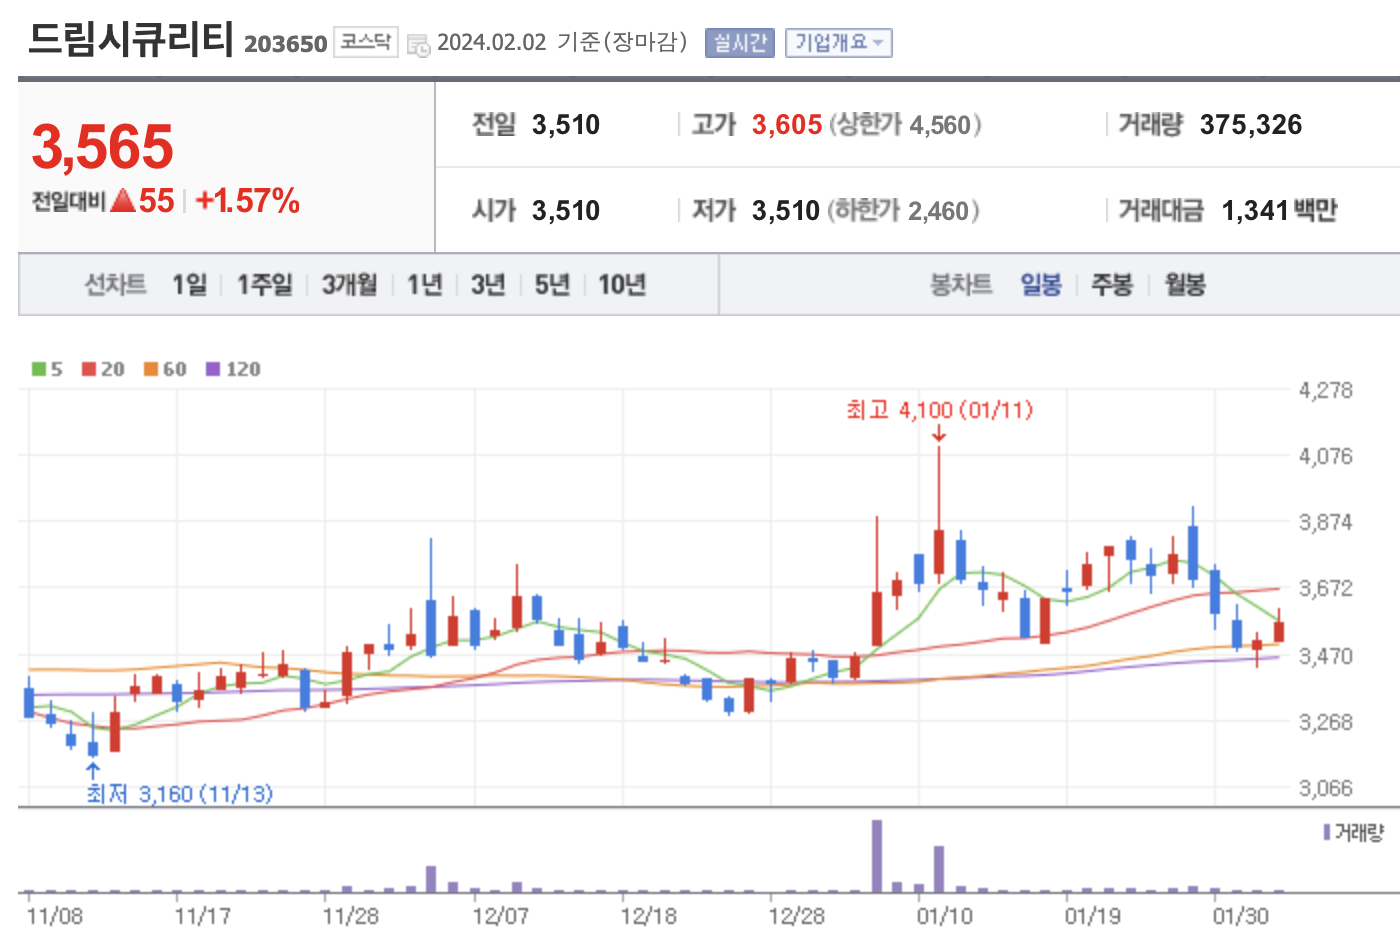The height and width of the screenshot is (942, 1400).
Task: Click the orange 60-day moving average swatch
Action: coord(151,369)
